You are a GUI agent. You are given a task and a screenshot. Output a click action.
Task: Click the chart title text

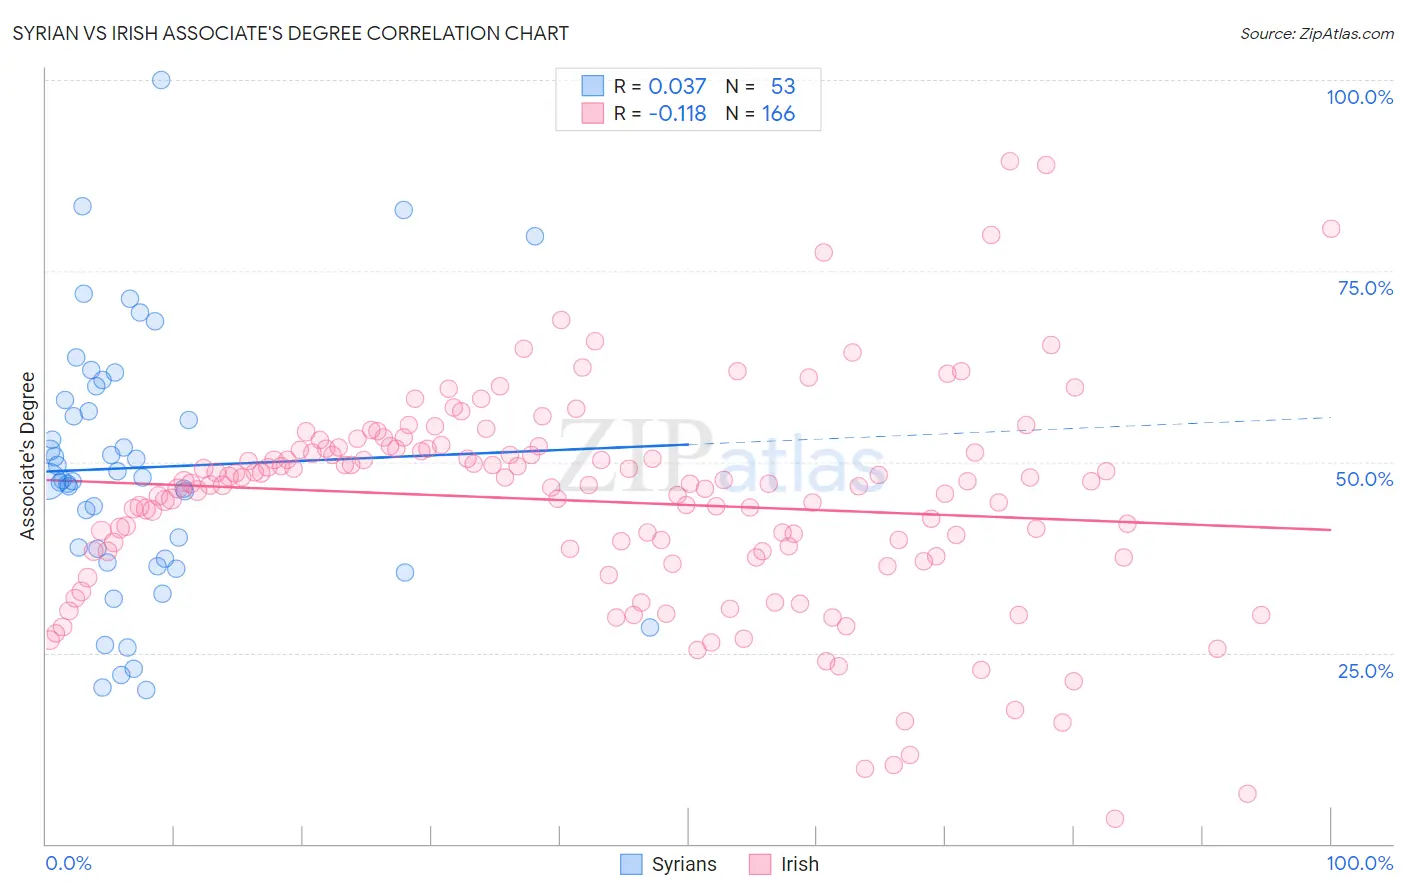tap(290, 33)
